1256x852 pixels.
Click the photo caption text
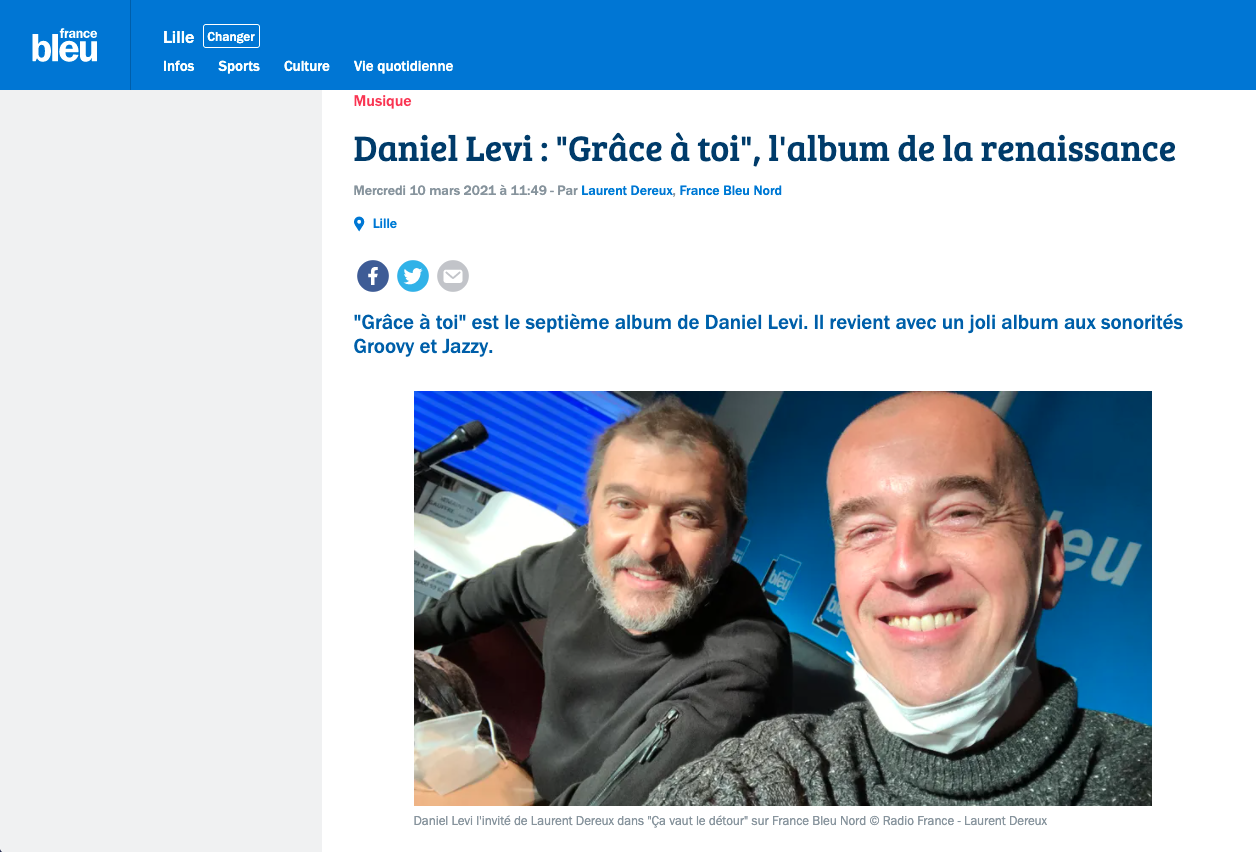click(730, 821)
